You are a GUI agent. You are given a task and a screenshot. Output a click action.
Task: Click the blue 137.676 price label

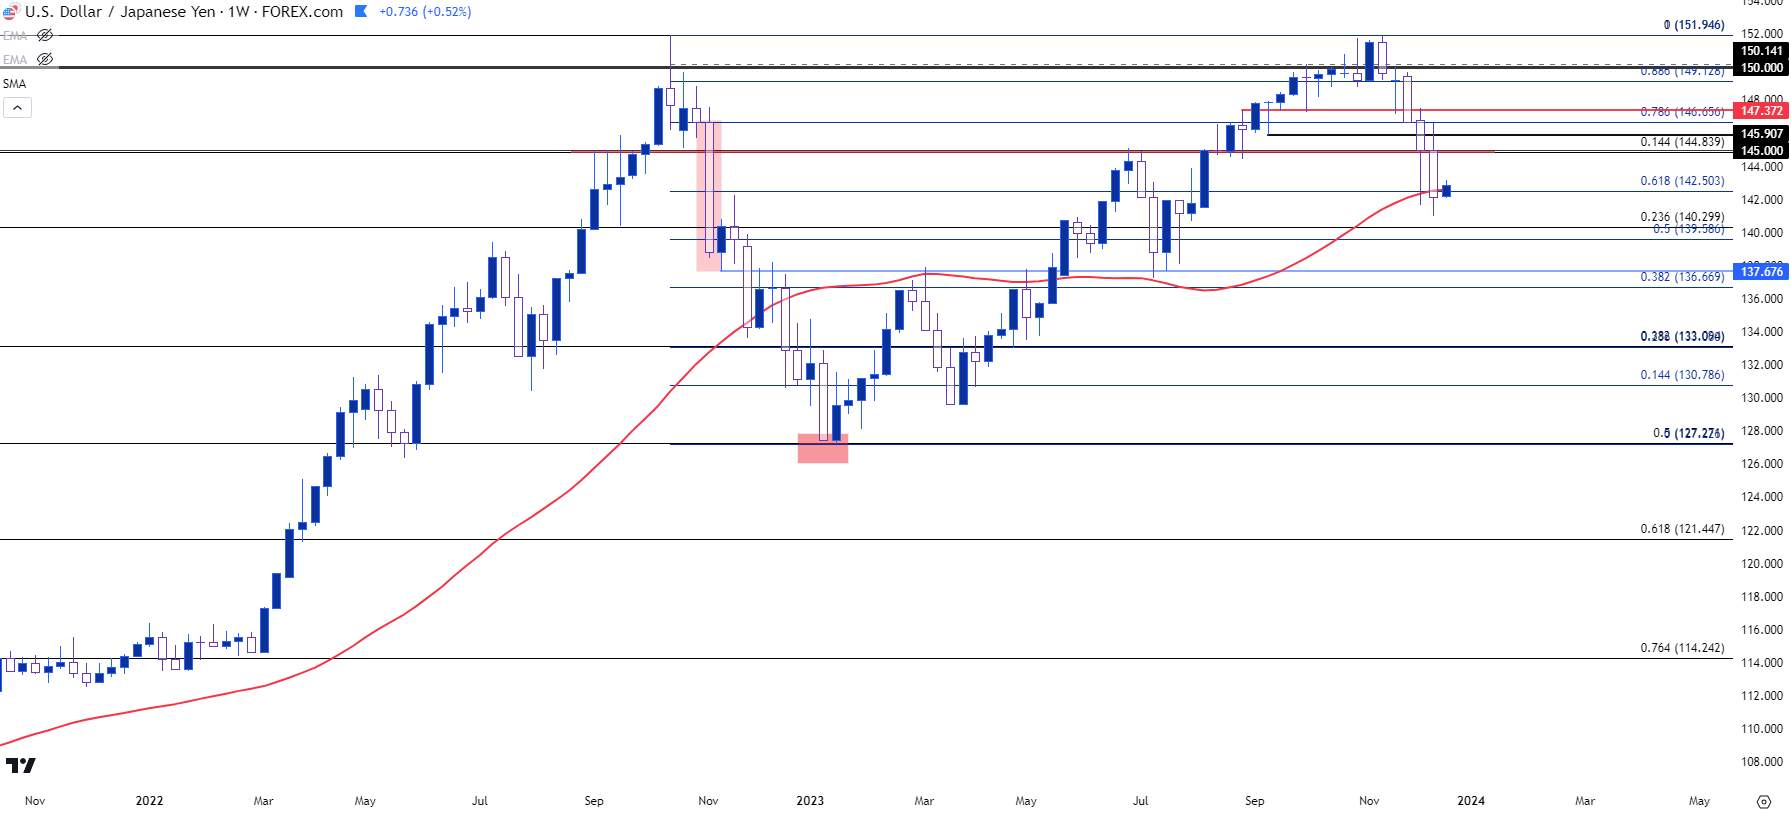(x=1761, y=272)
